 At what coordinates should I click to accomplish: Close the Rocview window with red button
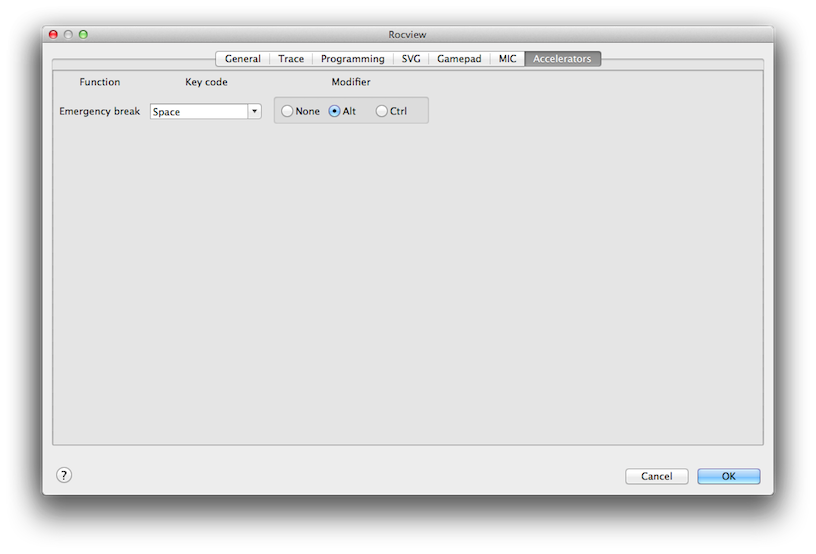tap(54, 34)
